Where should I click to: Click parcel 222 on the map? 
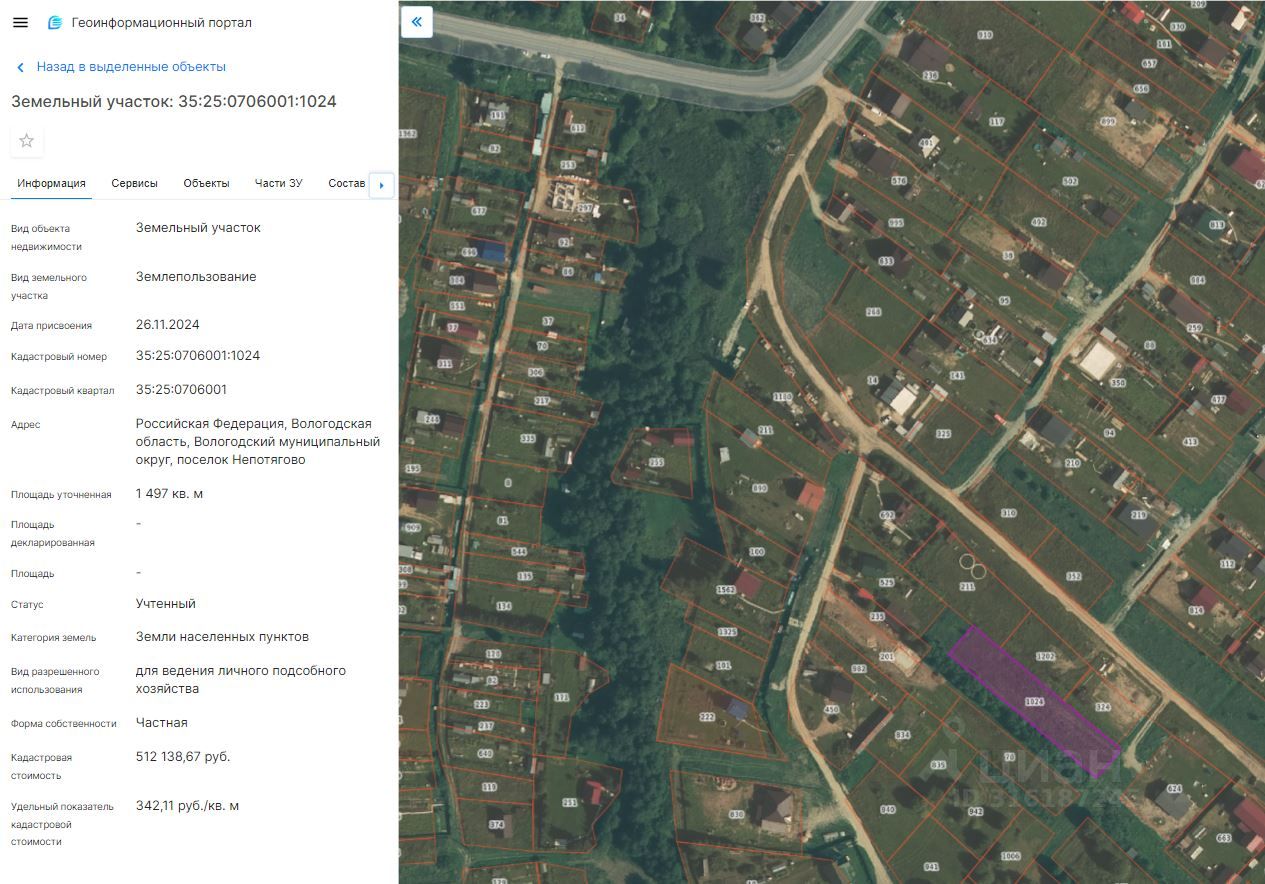click(707, 717)
